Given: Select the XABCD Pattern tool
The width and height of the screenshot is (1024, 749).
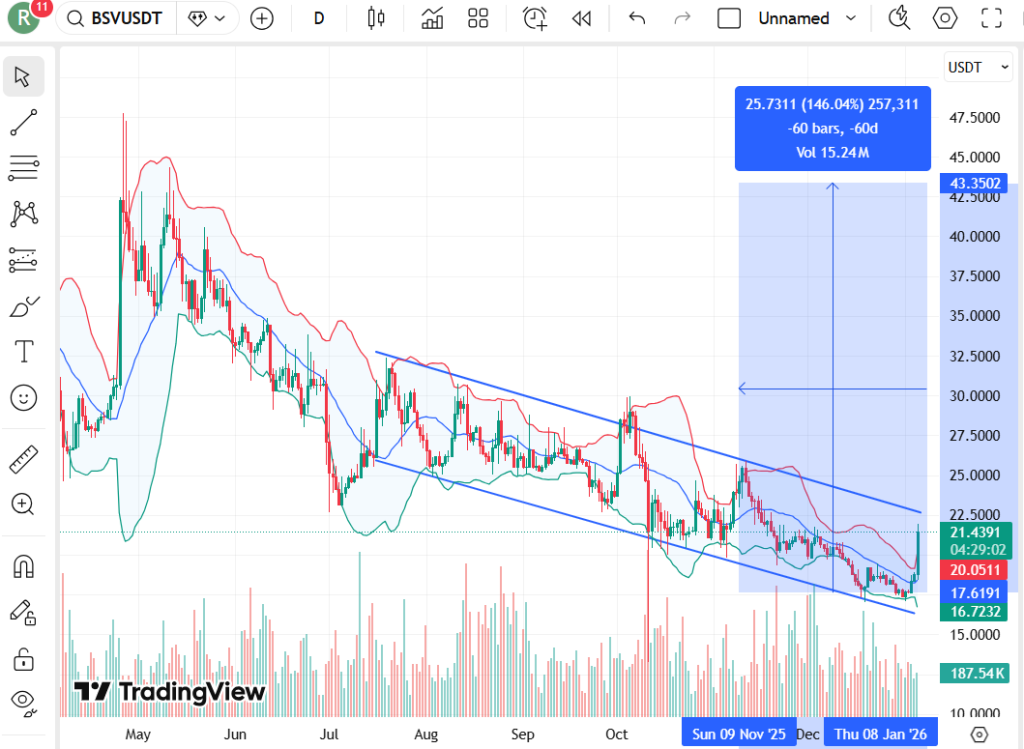Looking at the screenshot, I should tap(24, 213).
